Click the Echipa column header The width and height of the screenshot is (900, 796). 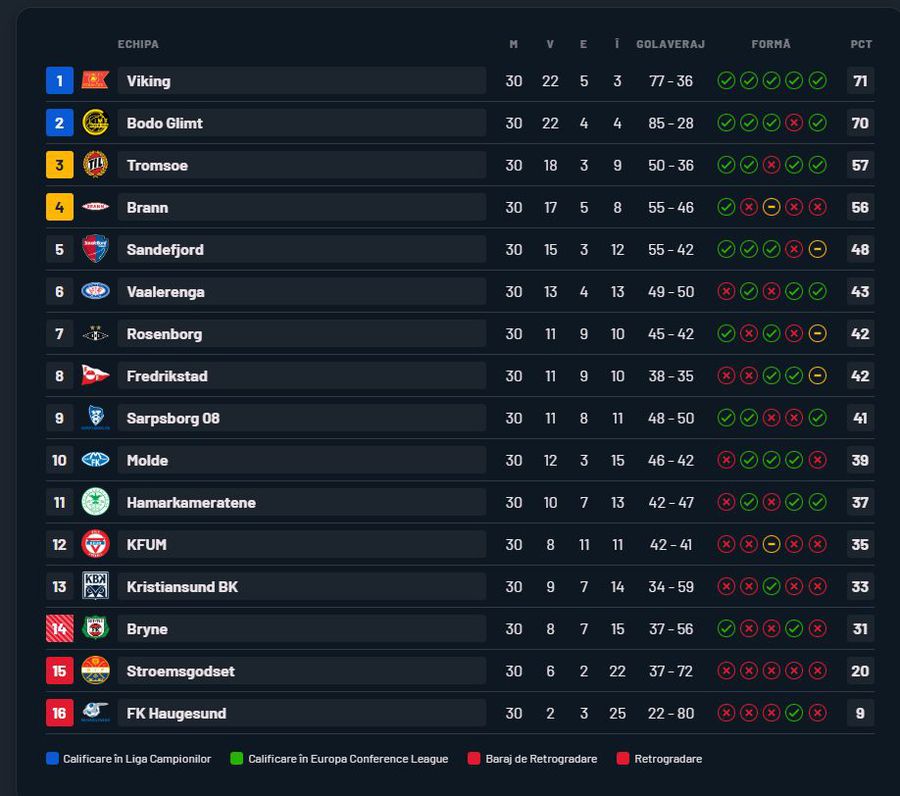click(138, 44)
